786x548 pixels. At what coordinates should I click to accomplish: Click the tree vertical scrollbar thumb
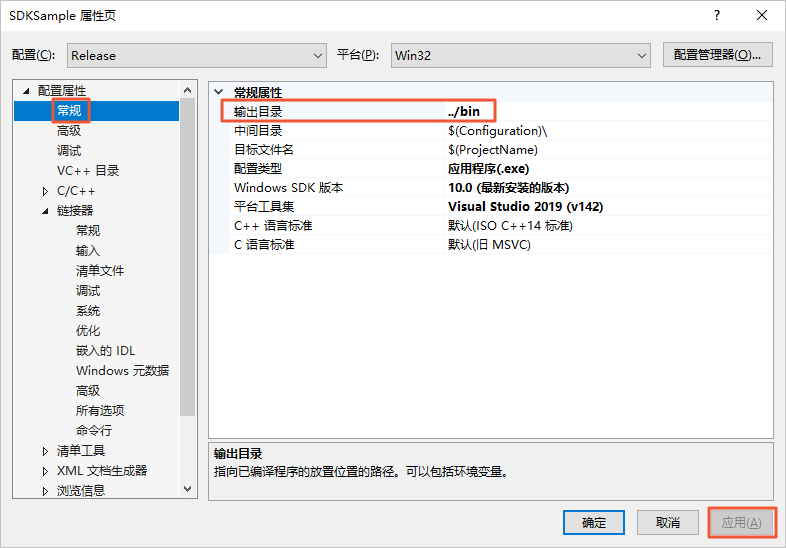click(187, 257)
